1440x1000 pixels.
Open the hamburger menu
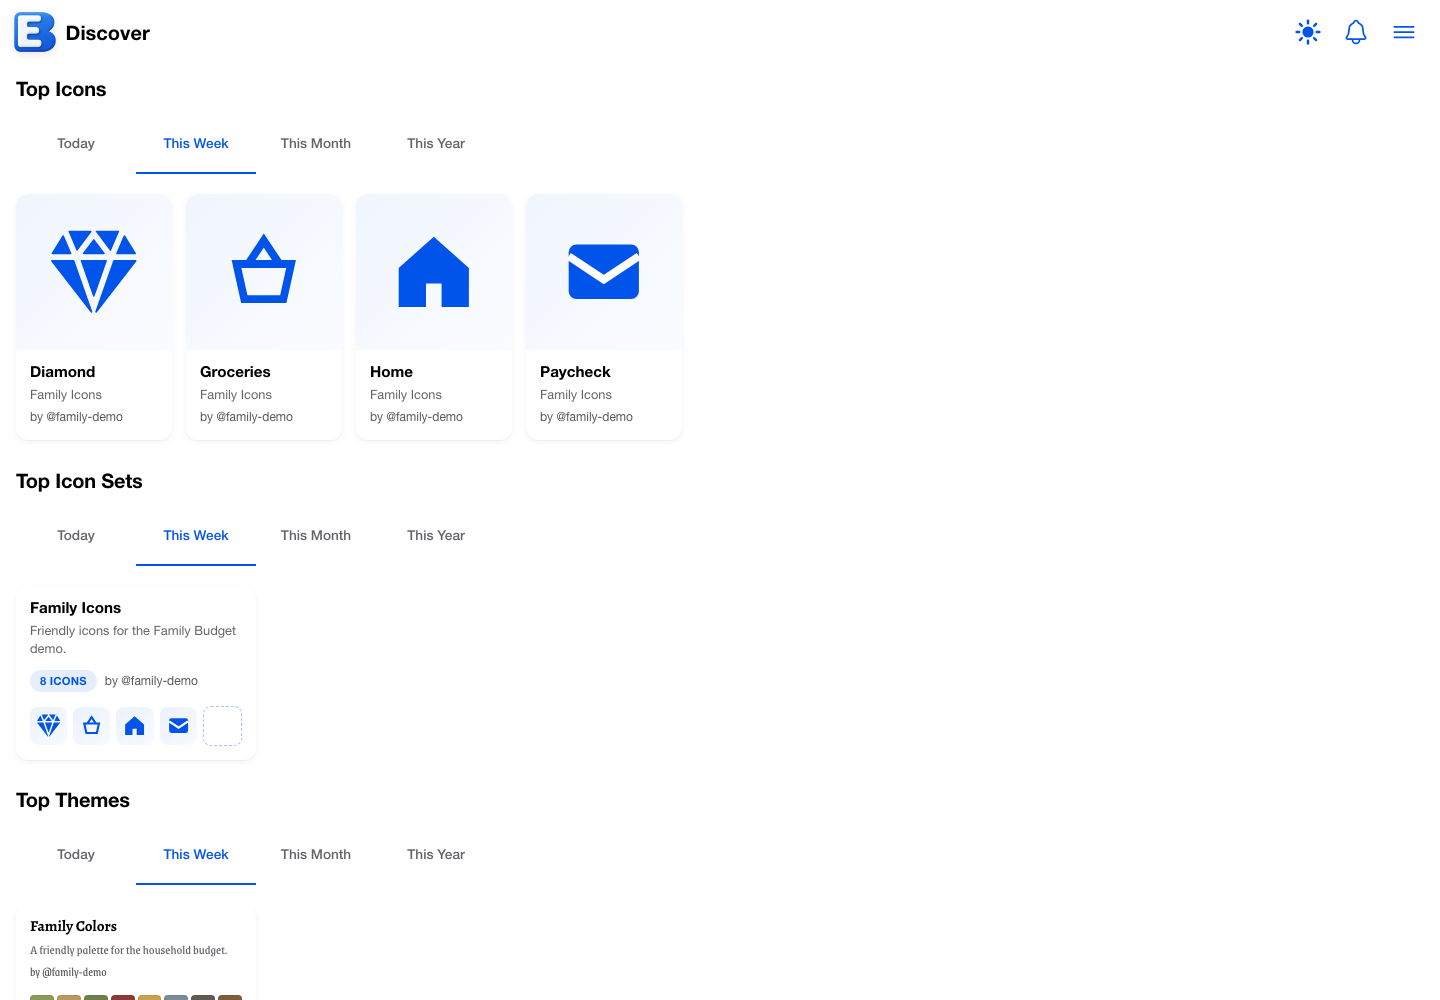point(1404,32)
